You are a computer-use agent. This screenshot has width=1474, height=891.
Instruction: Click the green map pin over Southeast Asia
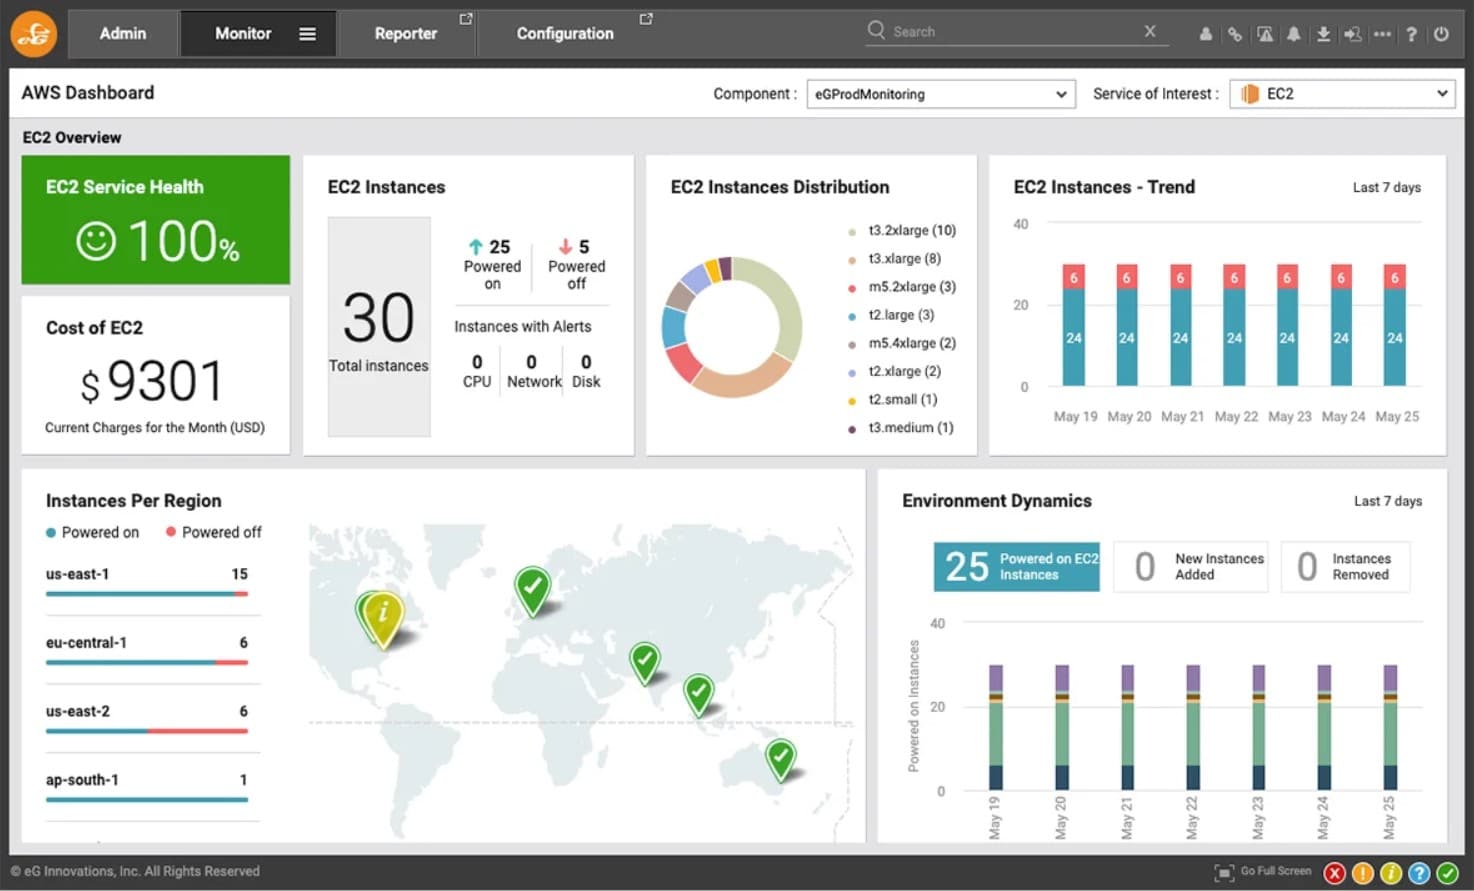pyautogui.click(x=698, y=694)
